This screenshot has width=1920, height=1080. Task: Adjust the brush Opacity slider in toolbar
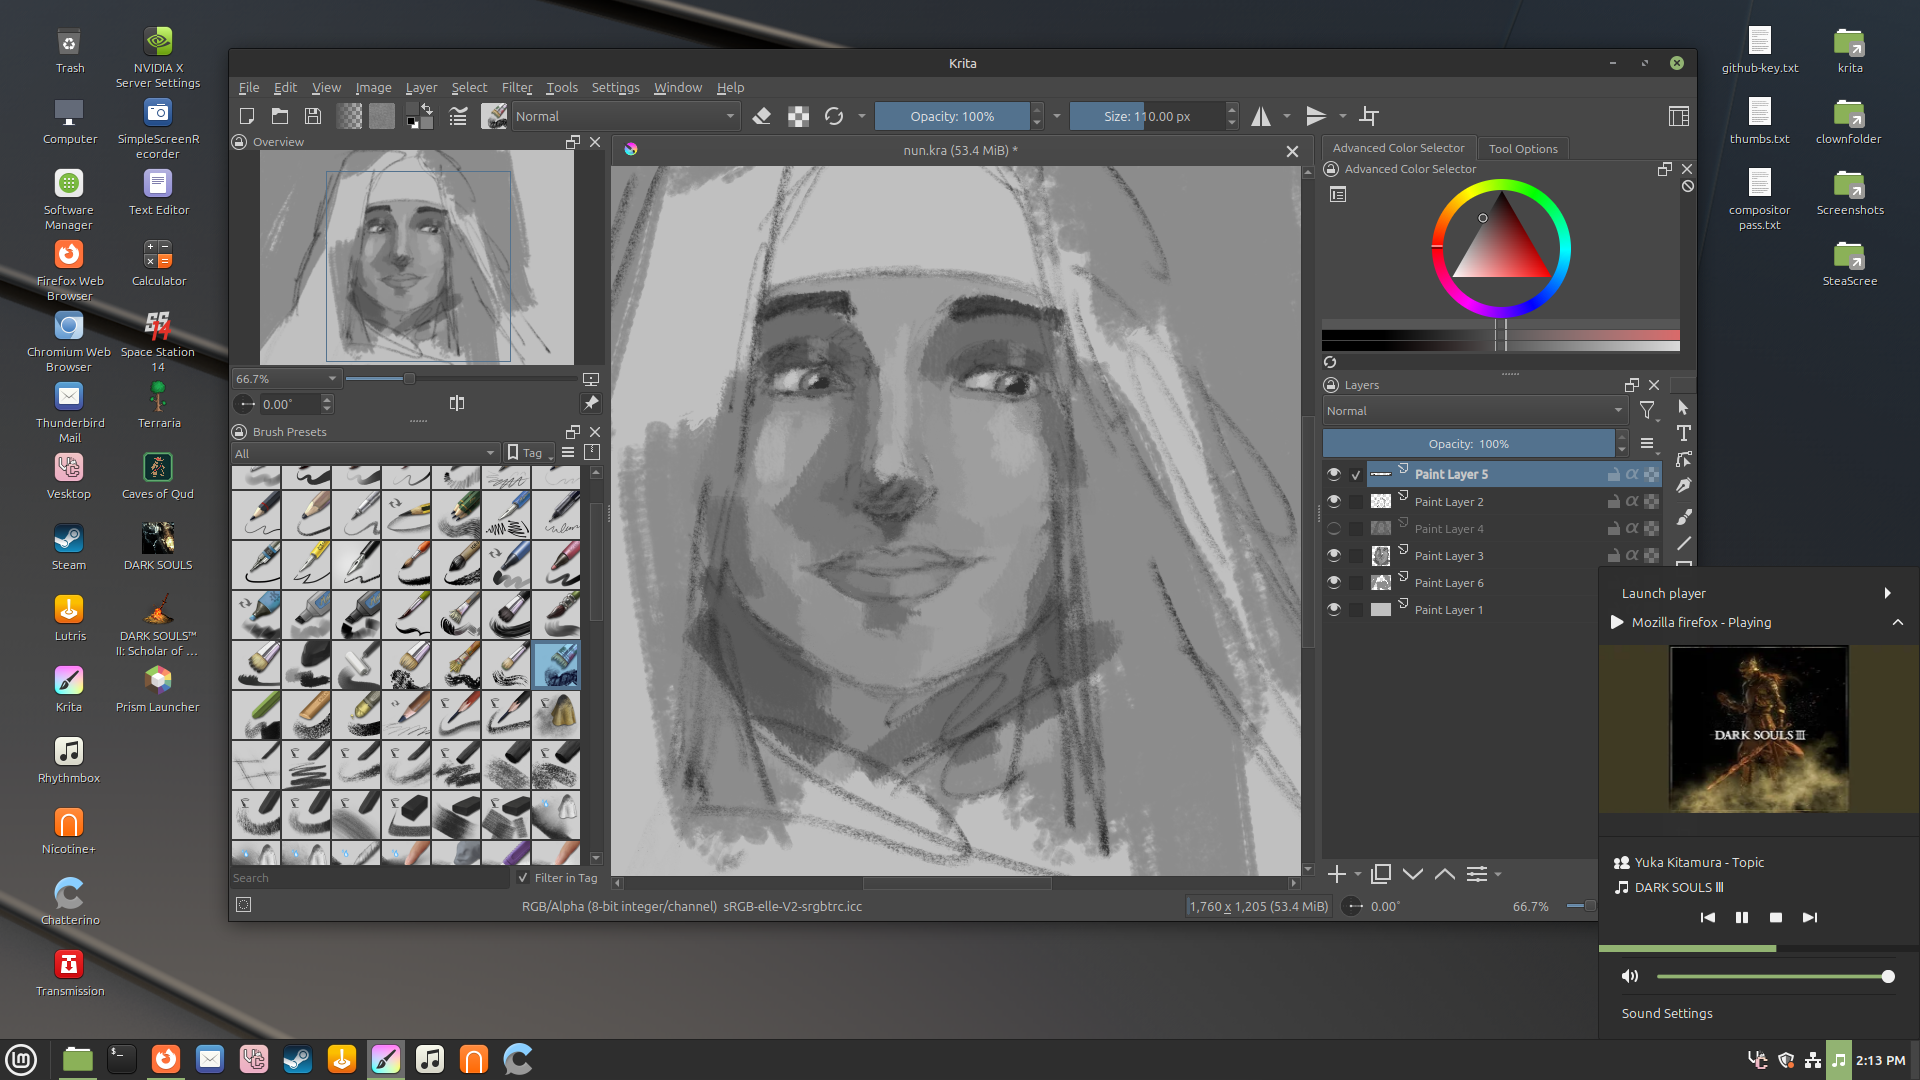(952, 116)
